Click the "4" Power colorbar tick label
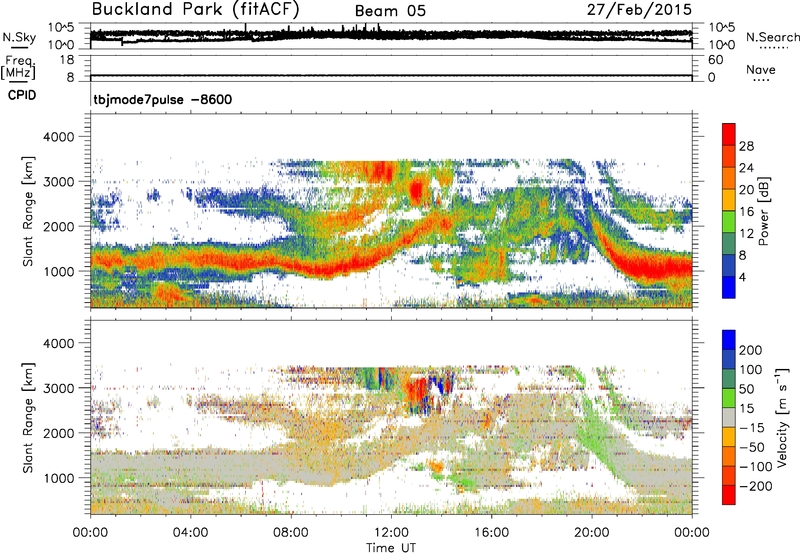 click(743, 278)
